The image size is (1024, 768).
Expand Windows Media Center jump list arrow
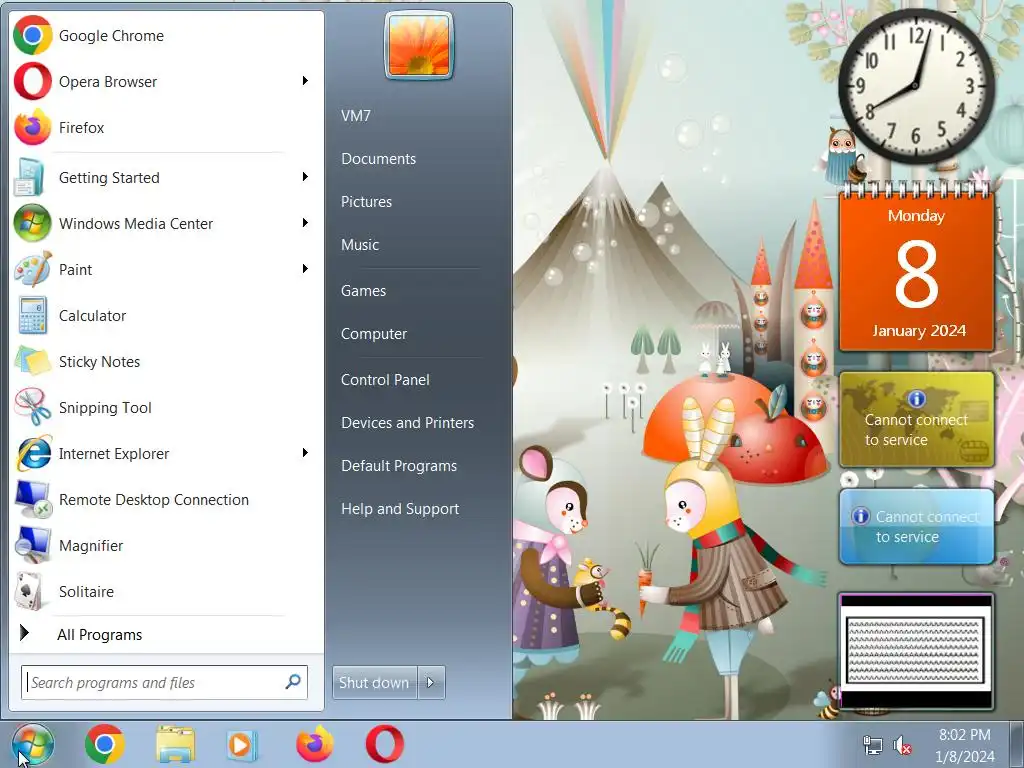tap(305, 223)
